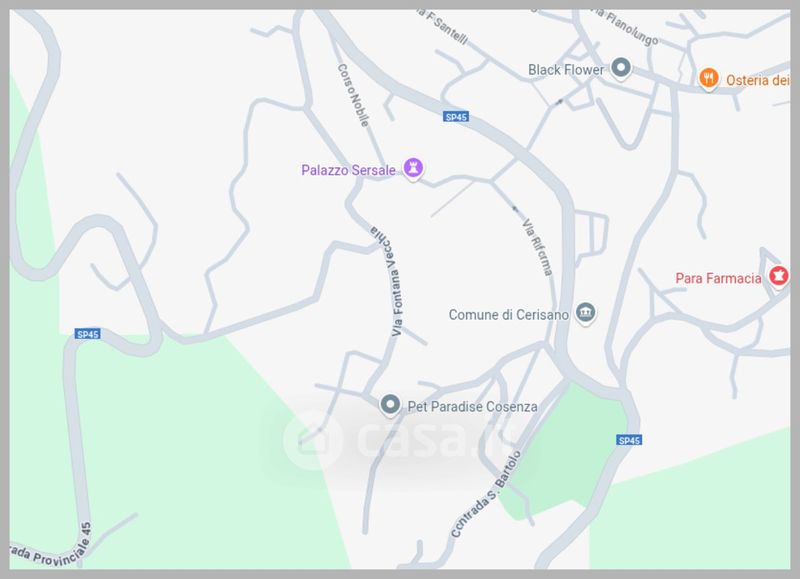800x579 pixels.
Task: Click the Via Fontana Vecchia street name
Action: [390, 281]
